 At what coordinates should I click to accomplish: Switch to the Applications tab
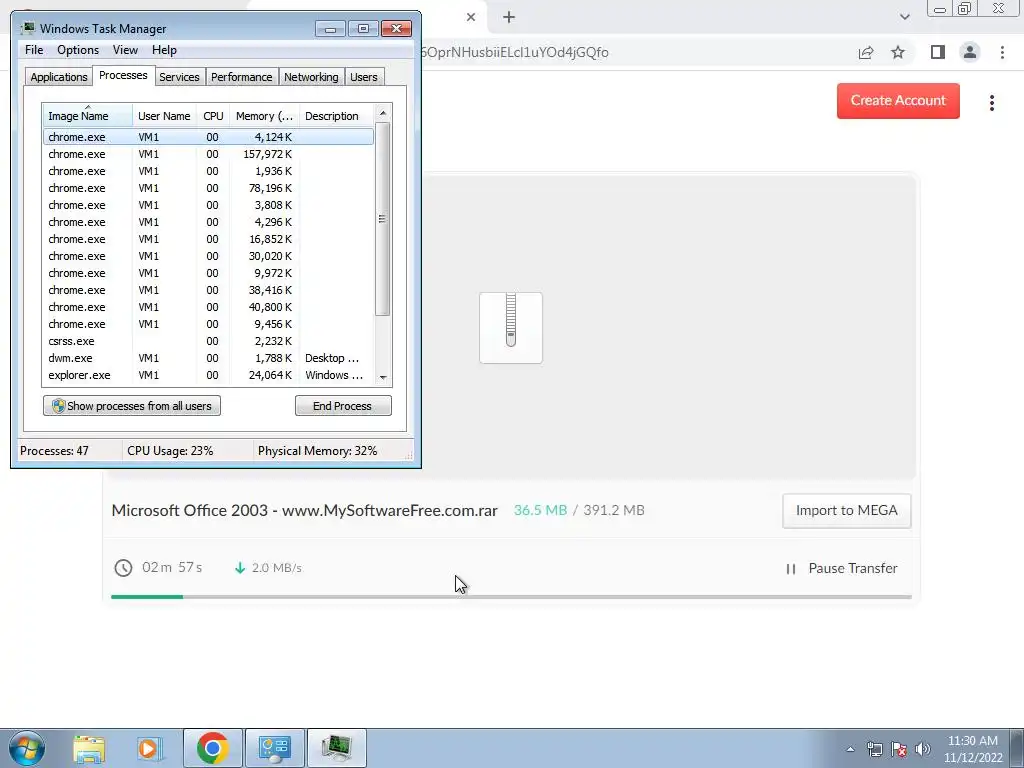coord(59,77)
